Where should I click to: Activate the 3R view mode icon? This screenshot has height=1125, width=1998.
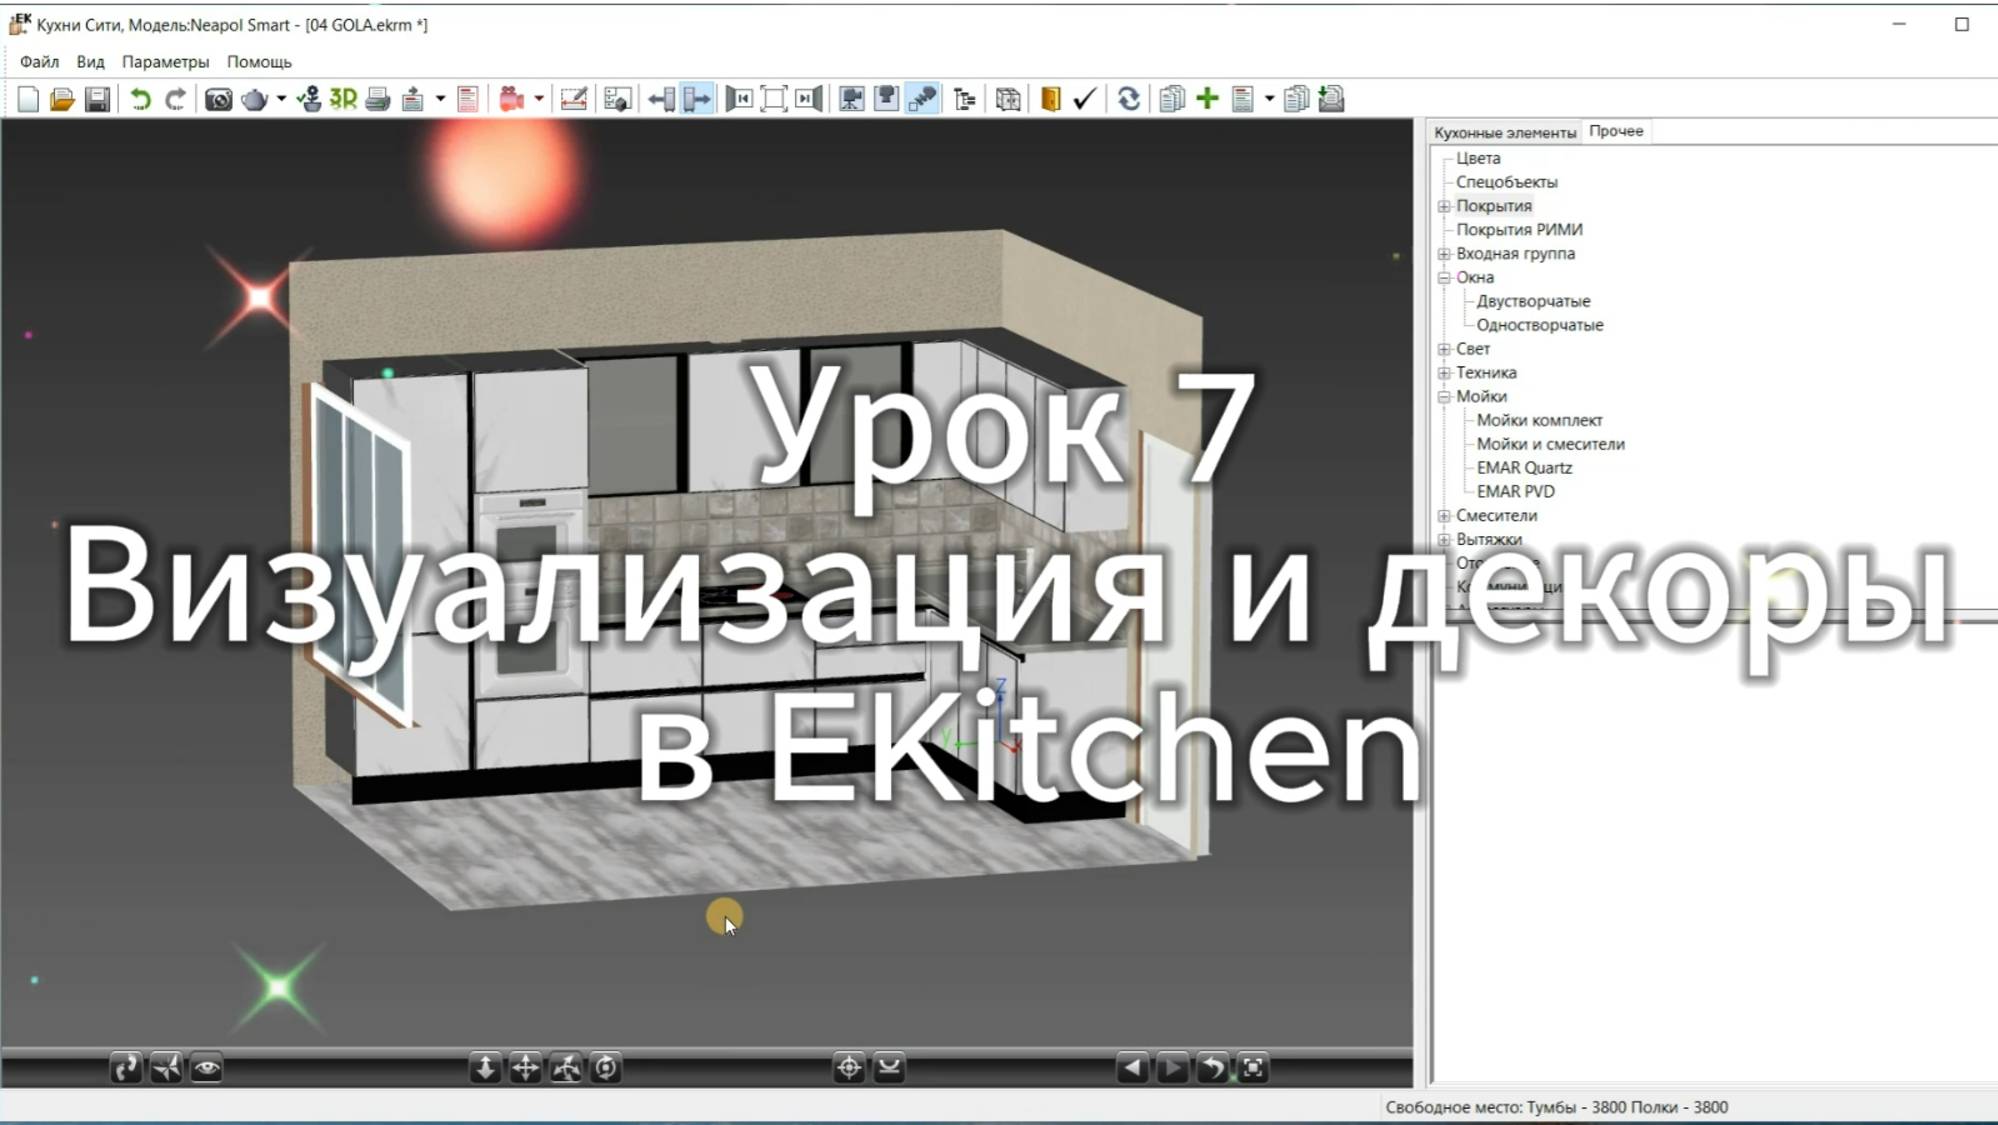click(x=341, y=98)
